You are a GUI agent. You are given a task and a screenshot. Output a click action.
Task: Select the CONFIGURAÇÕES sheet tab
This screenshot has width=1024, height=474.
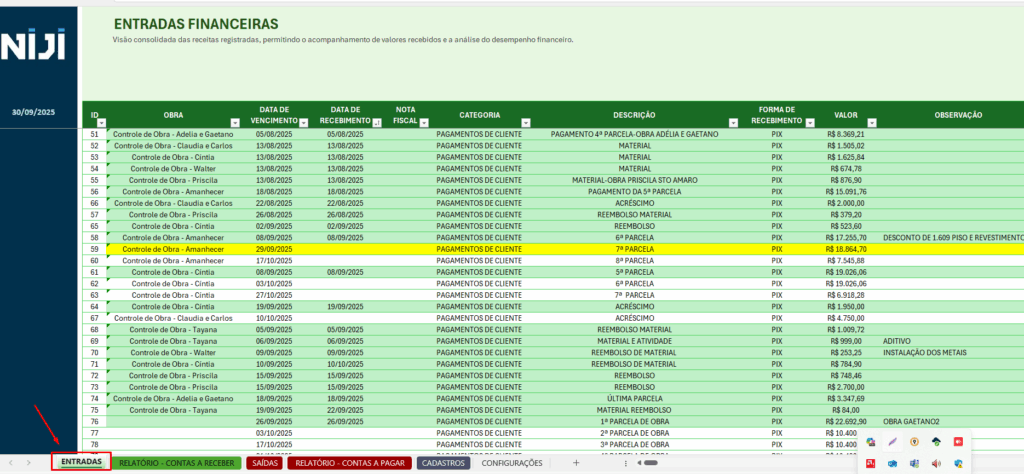[x=512, y=463]
